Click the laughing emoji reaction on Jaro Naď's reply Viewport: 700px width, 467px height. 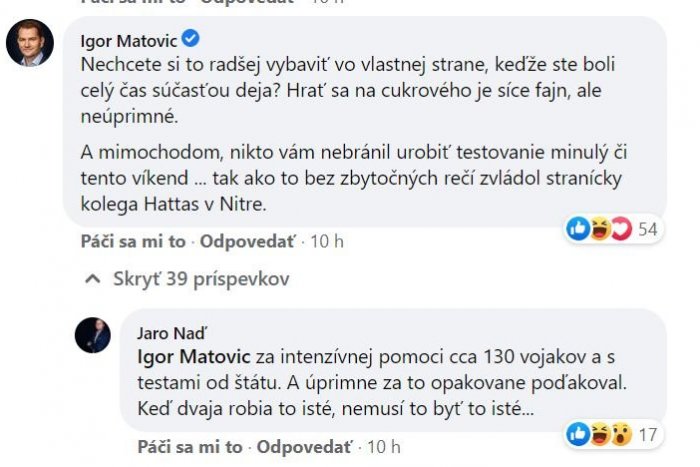(599, 434)
